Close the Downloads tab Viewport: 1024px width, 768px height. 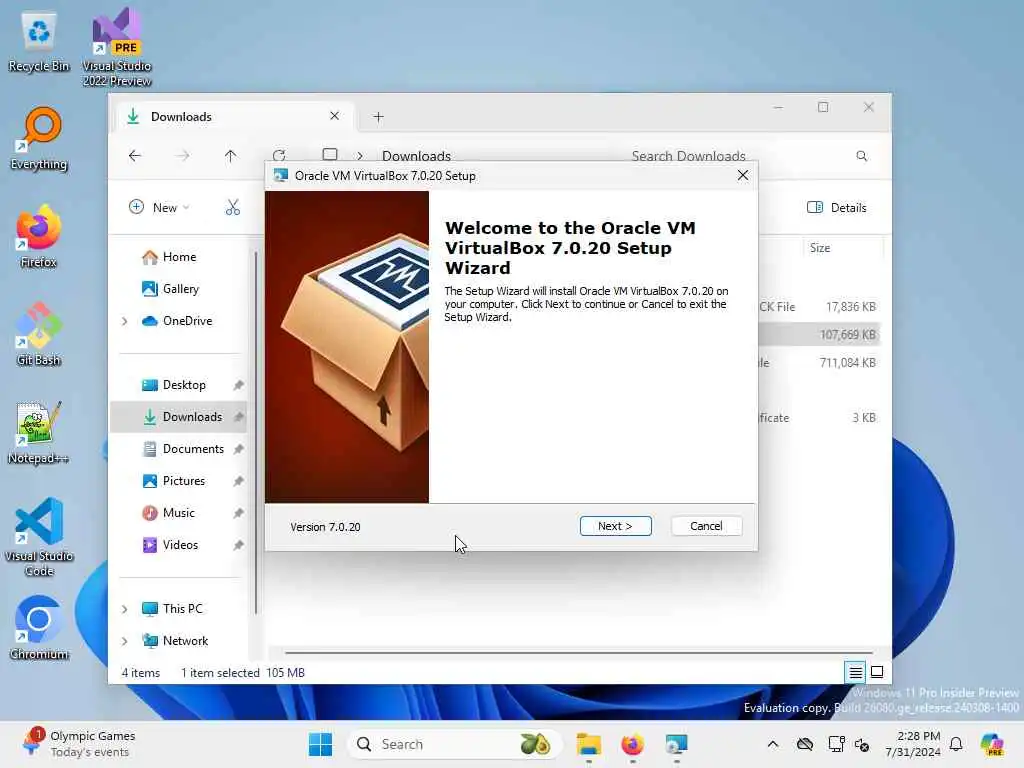[334, 116]
